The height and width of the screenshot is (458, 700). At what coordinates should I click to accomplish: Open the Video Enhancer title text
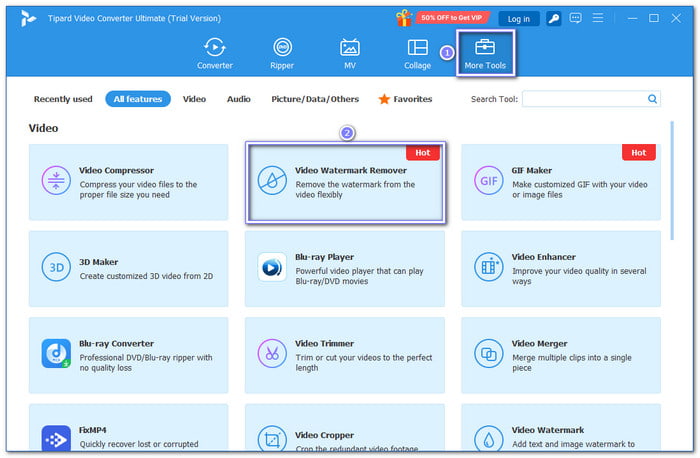click(x=544, y=257)
